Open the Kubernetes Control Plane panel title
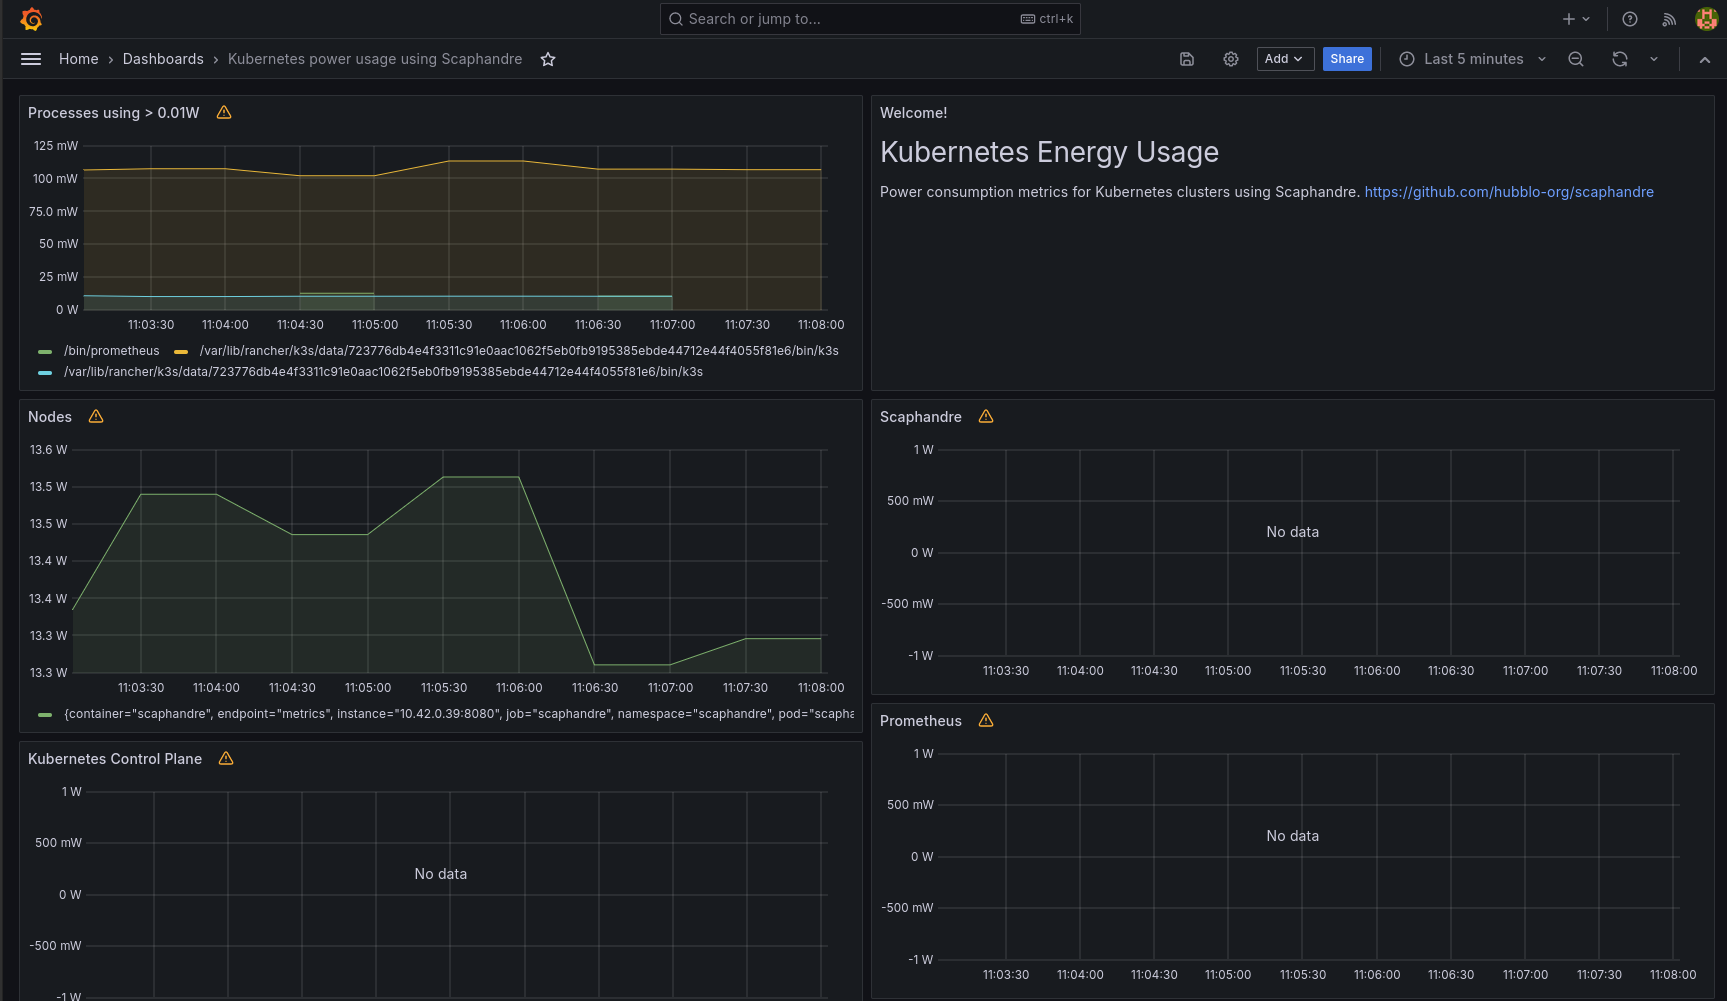 click(x=115, y=759)
